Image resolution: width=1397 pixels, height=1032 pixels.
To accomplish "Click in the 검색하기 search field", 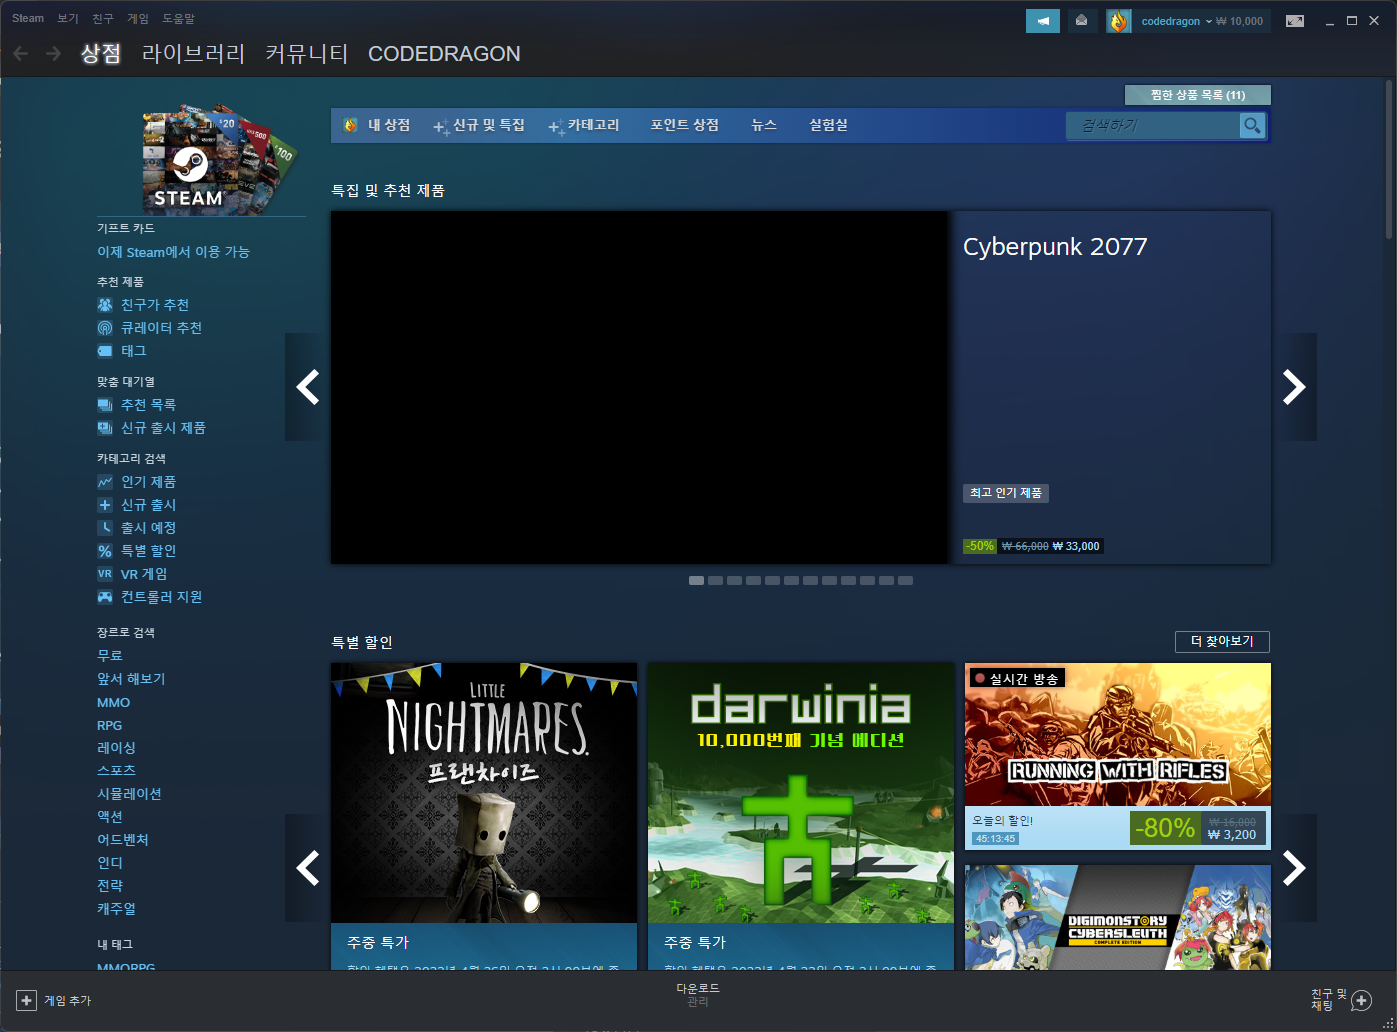I will (1154, 125).
